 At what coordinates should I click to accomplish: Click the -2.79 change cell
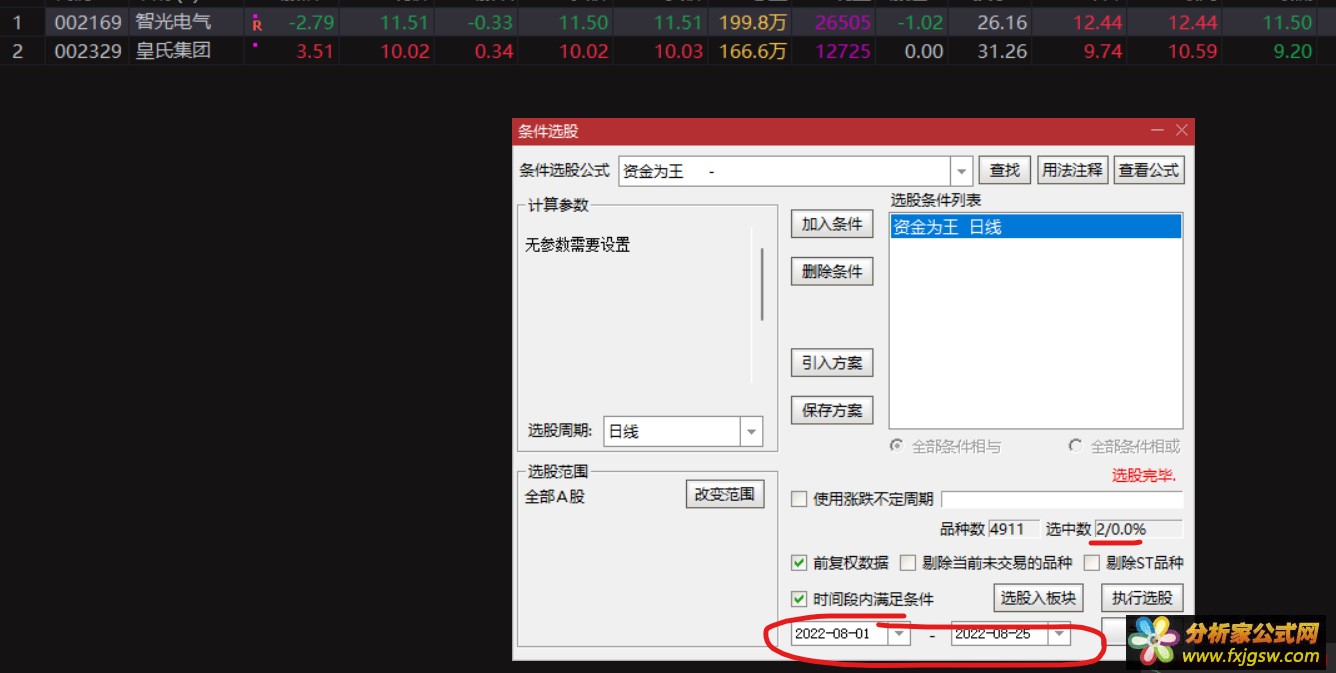click(x=309, y=22)
